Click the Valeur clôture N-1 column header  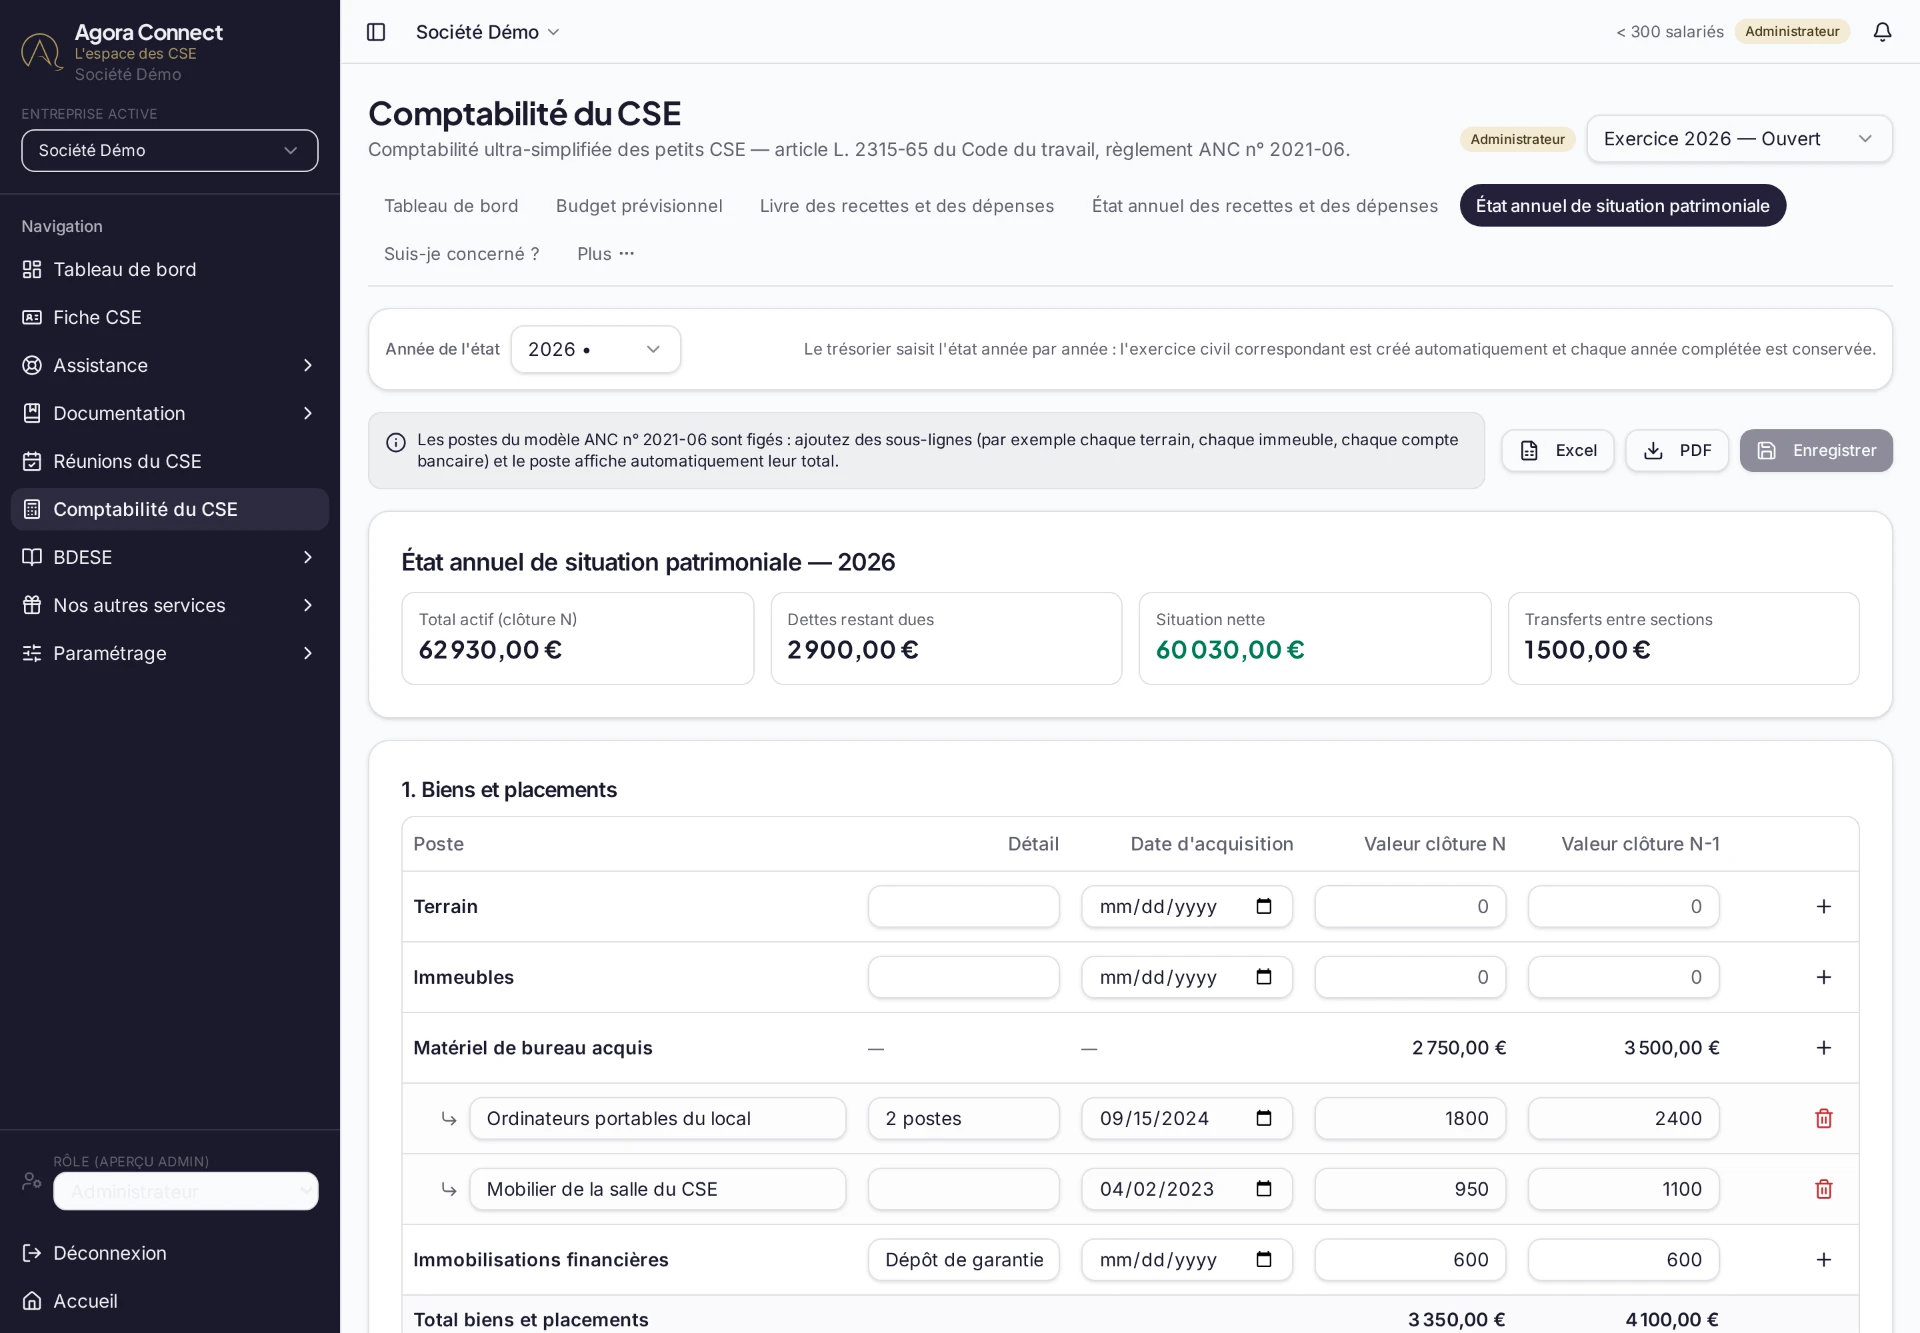coord(1640,844)
